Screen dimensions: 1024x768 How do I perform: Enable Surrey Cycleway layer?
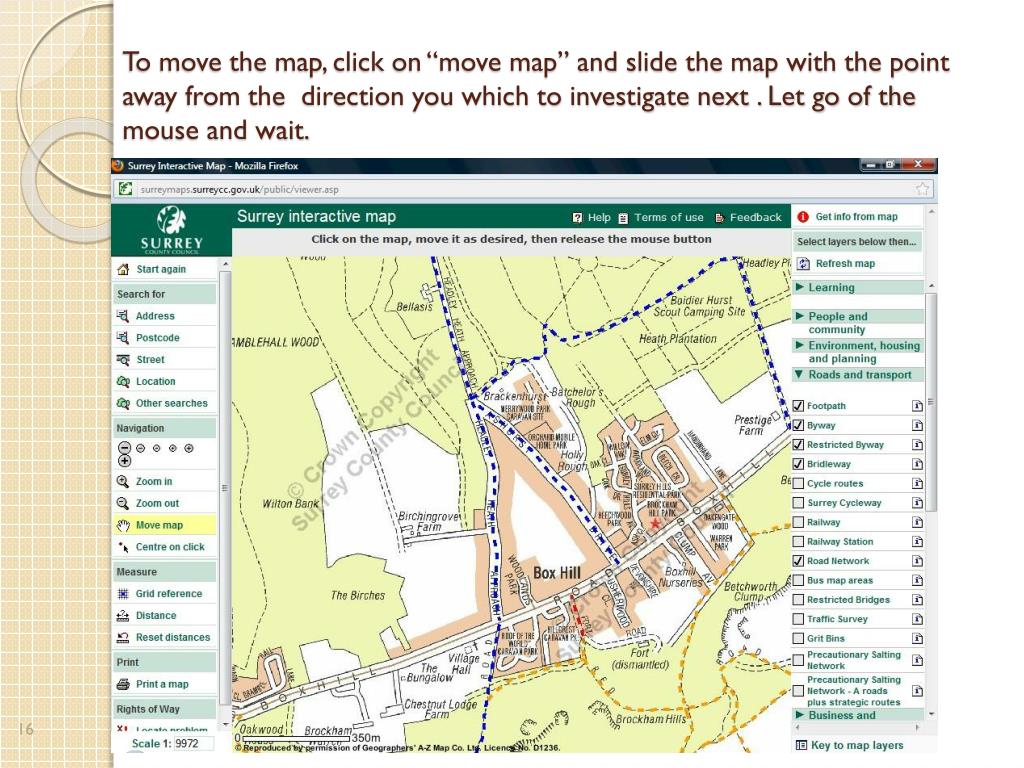click(798, 503)
